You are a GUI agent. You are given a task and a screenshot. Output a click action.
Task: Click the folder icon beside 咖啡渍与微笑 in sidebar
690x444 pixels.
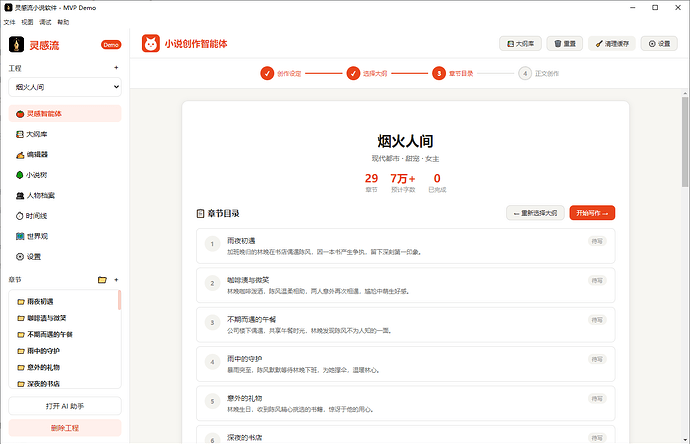pos(21,318)
